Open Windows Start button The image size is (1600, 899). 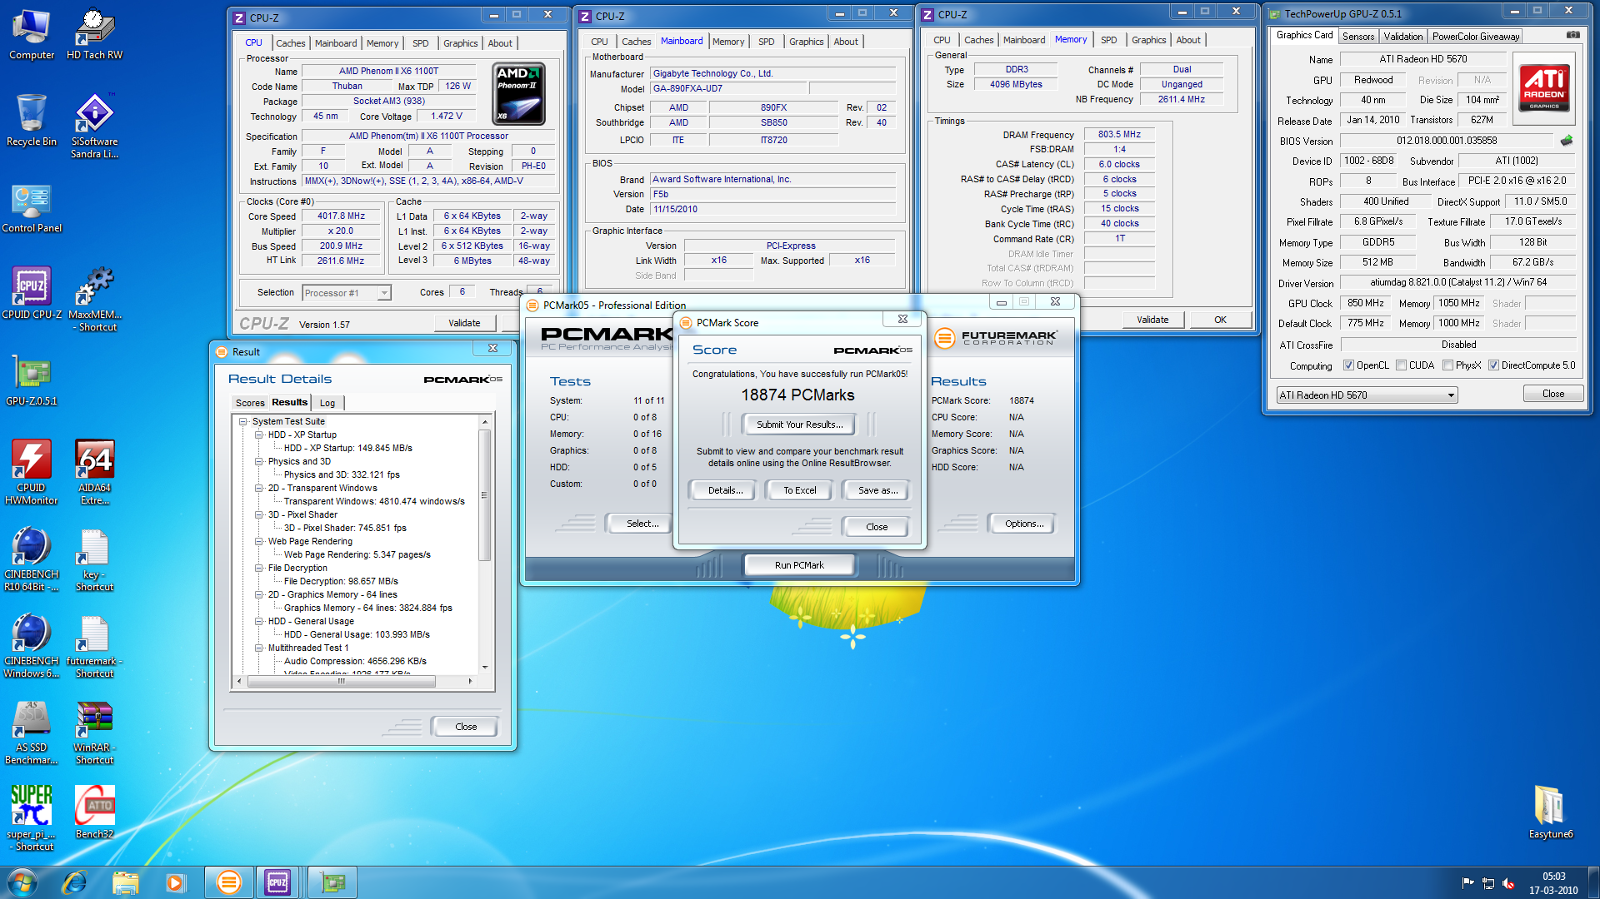click(x=22, y=882)
